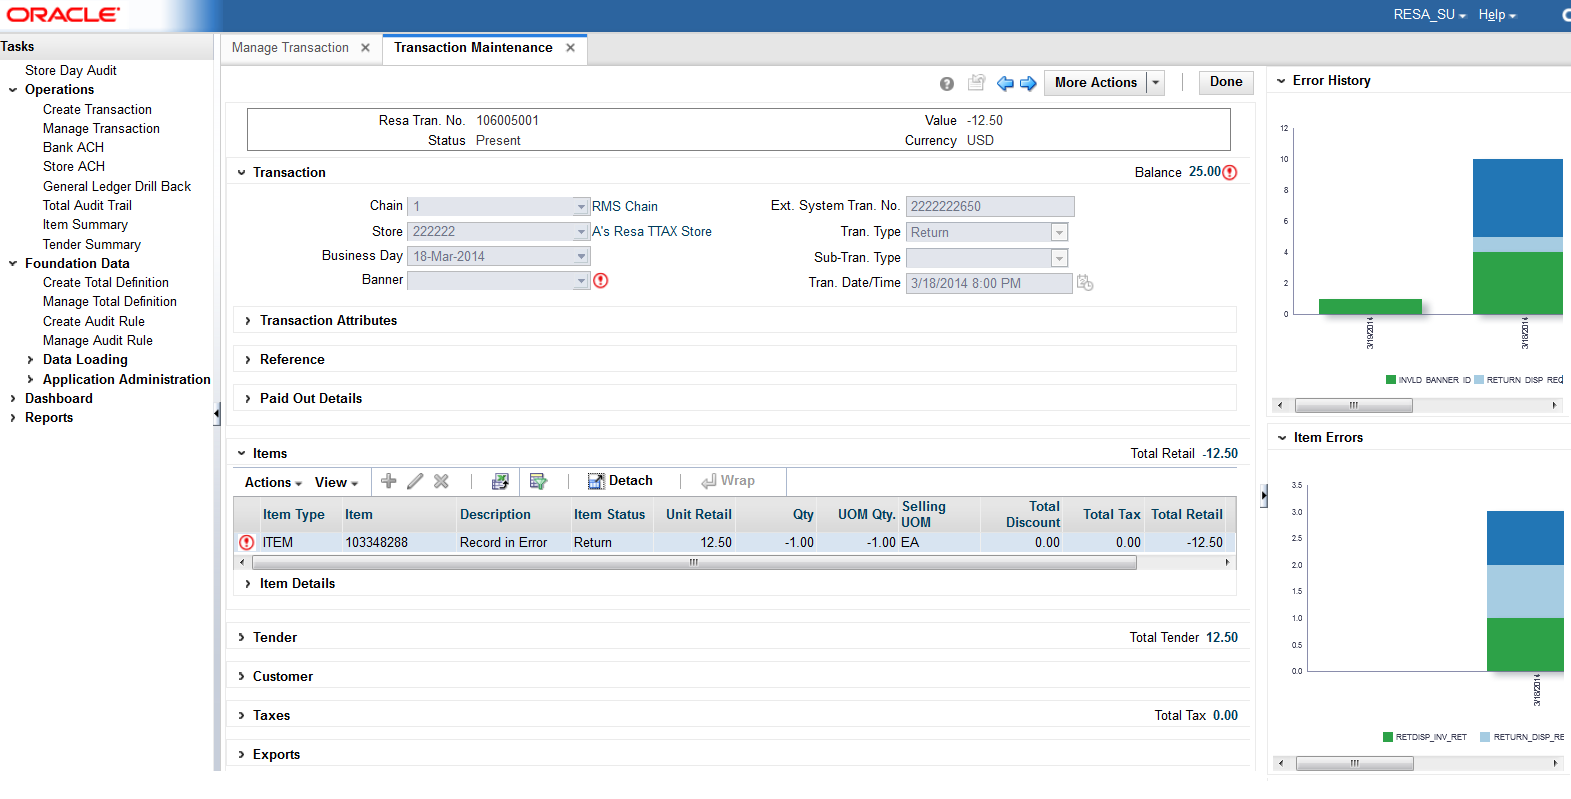
Task: Open the RESA_SU user menu
Action: click(x=1430, y=15)
